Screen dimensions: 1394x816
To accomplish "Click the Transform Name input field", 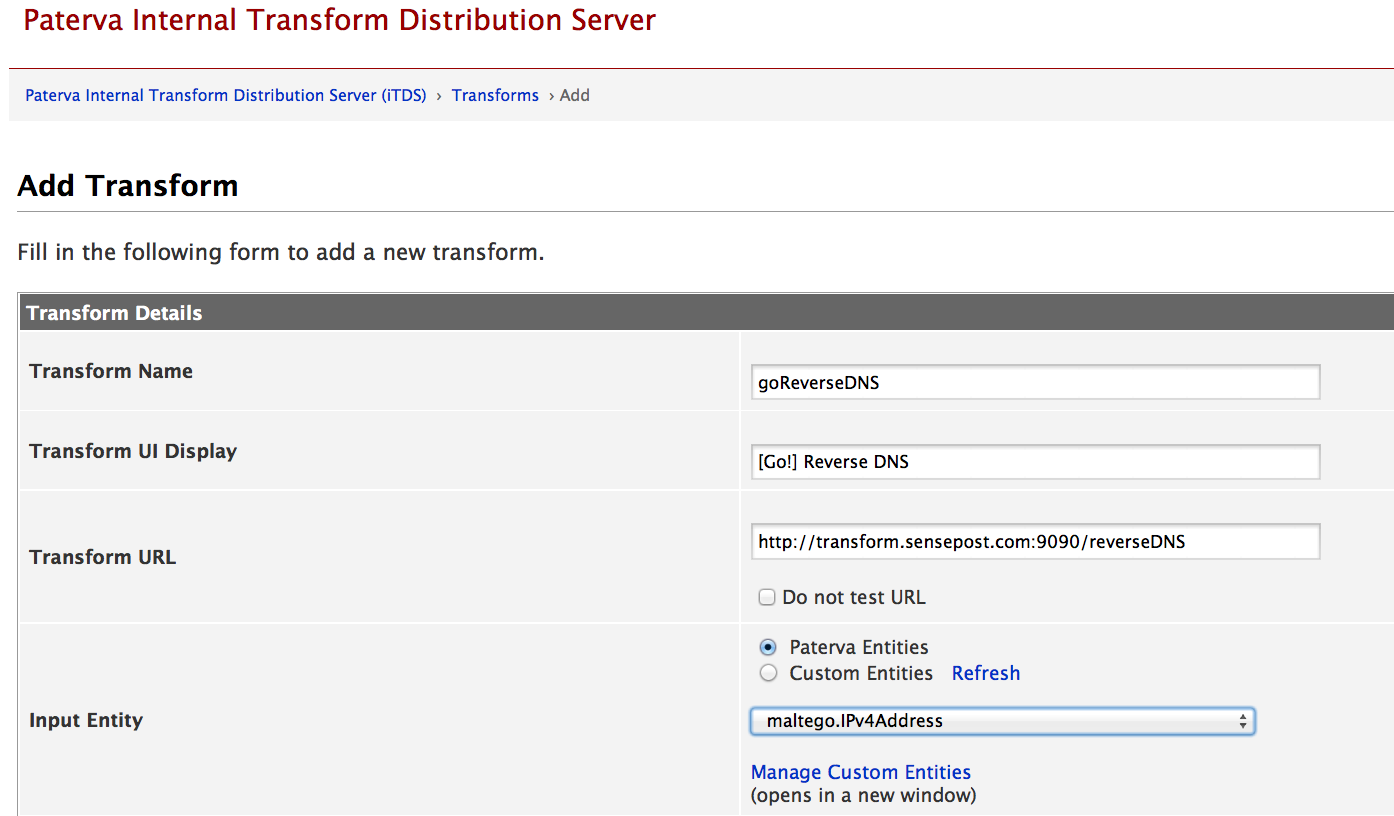I will click(1035, 382).
